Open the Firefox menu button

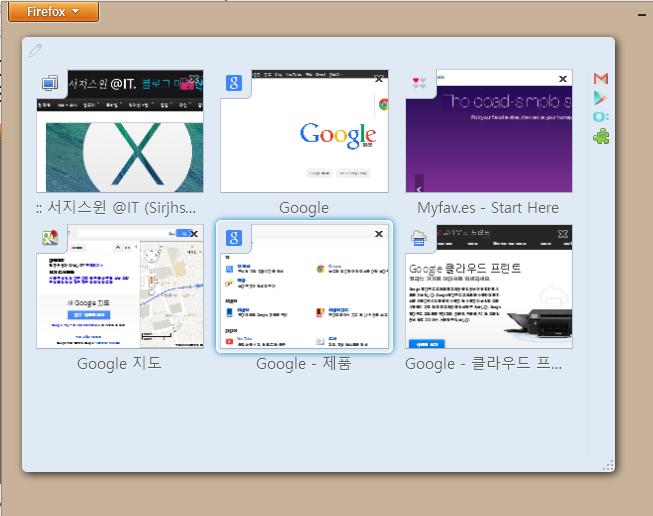click(x=53, y=11)
